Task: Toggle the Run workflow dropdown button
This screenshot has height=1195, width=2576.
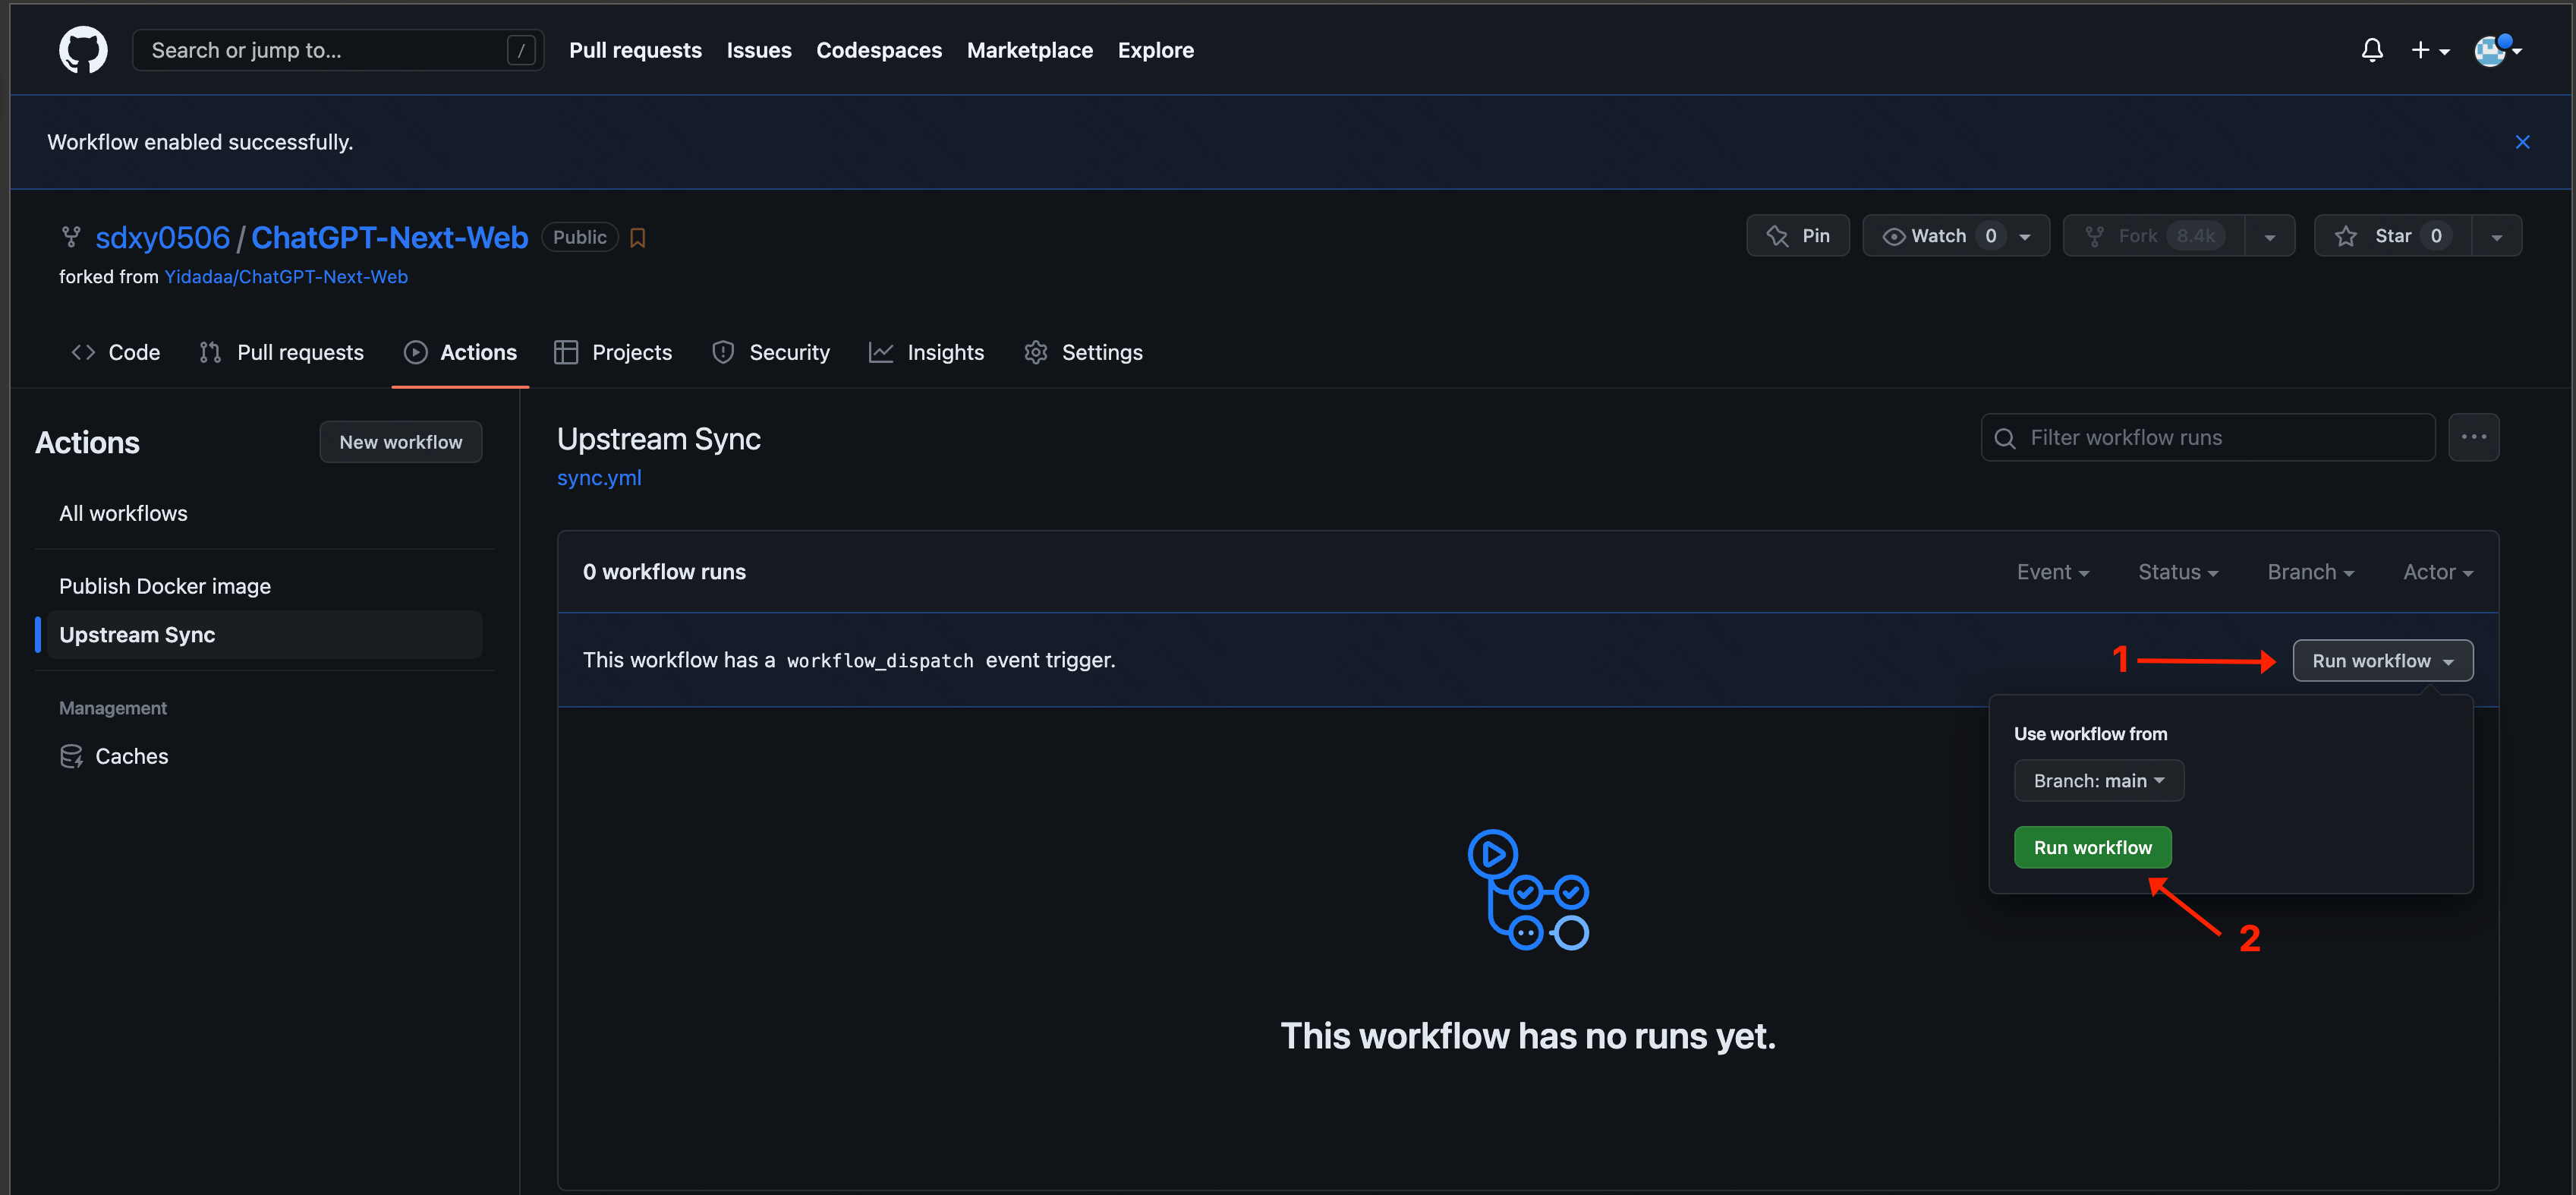Action: coord(2382,661)
